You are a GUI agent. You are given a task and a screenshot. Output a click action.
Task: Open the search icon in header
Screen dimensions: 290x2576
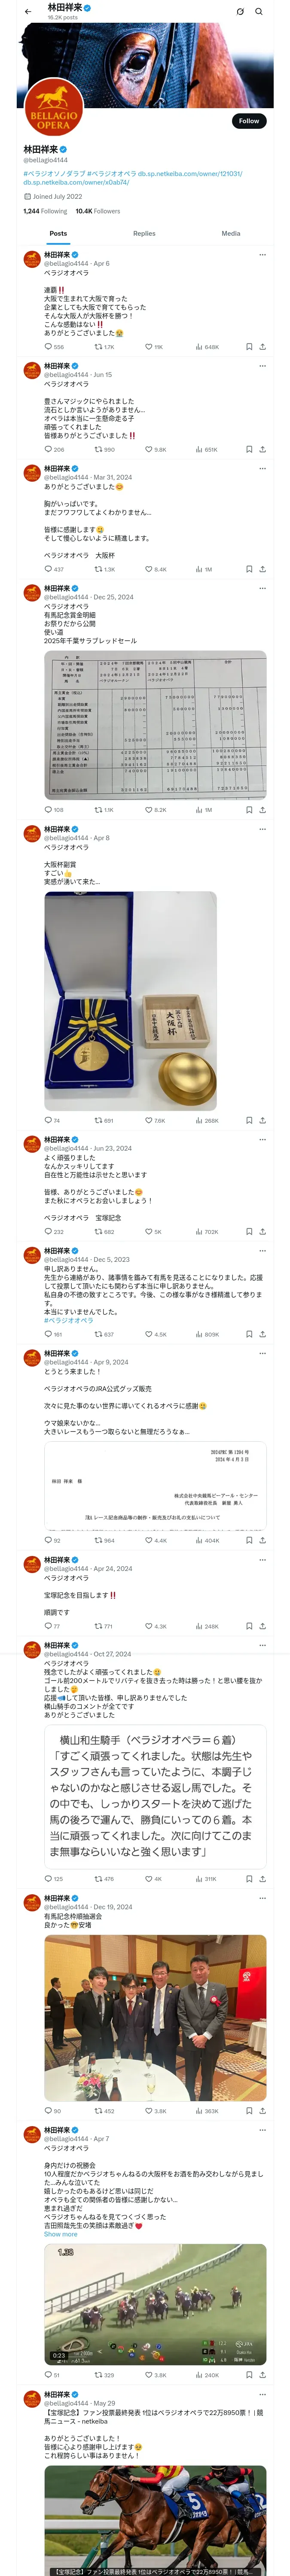(259, 11)
